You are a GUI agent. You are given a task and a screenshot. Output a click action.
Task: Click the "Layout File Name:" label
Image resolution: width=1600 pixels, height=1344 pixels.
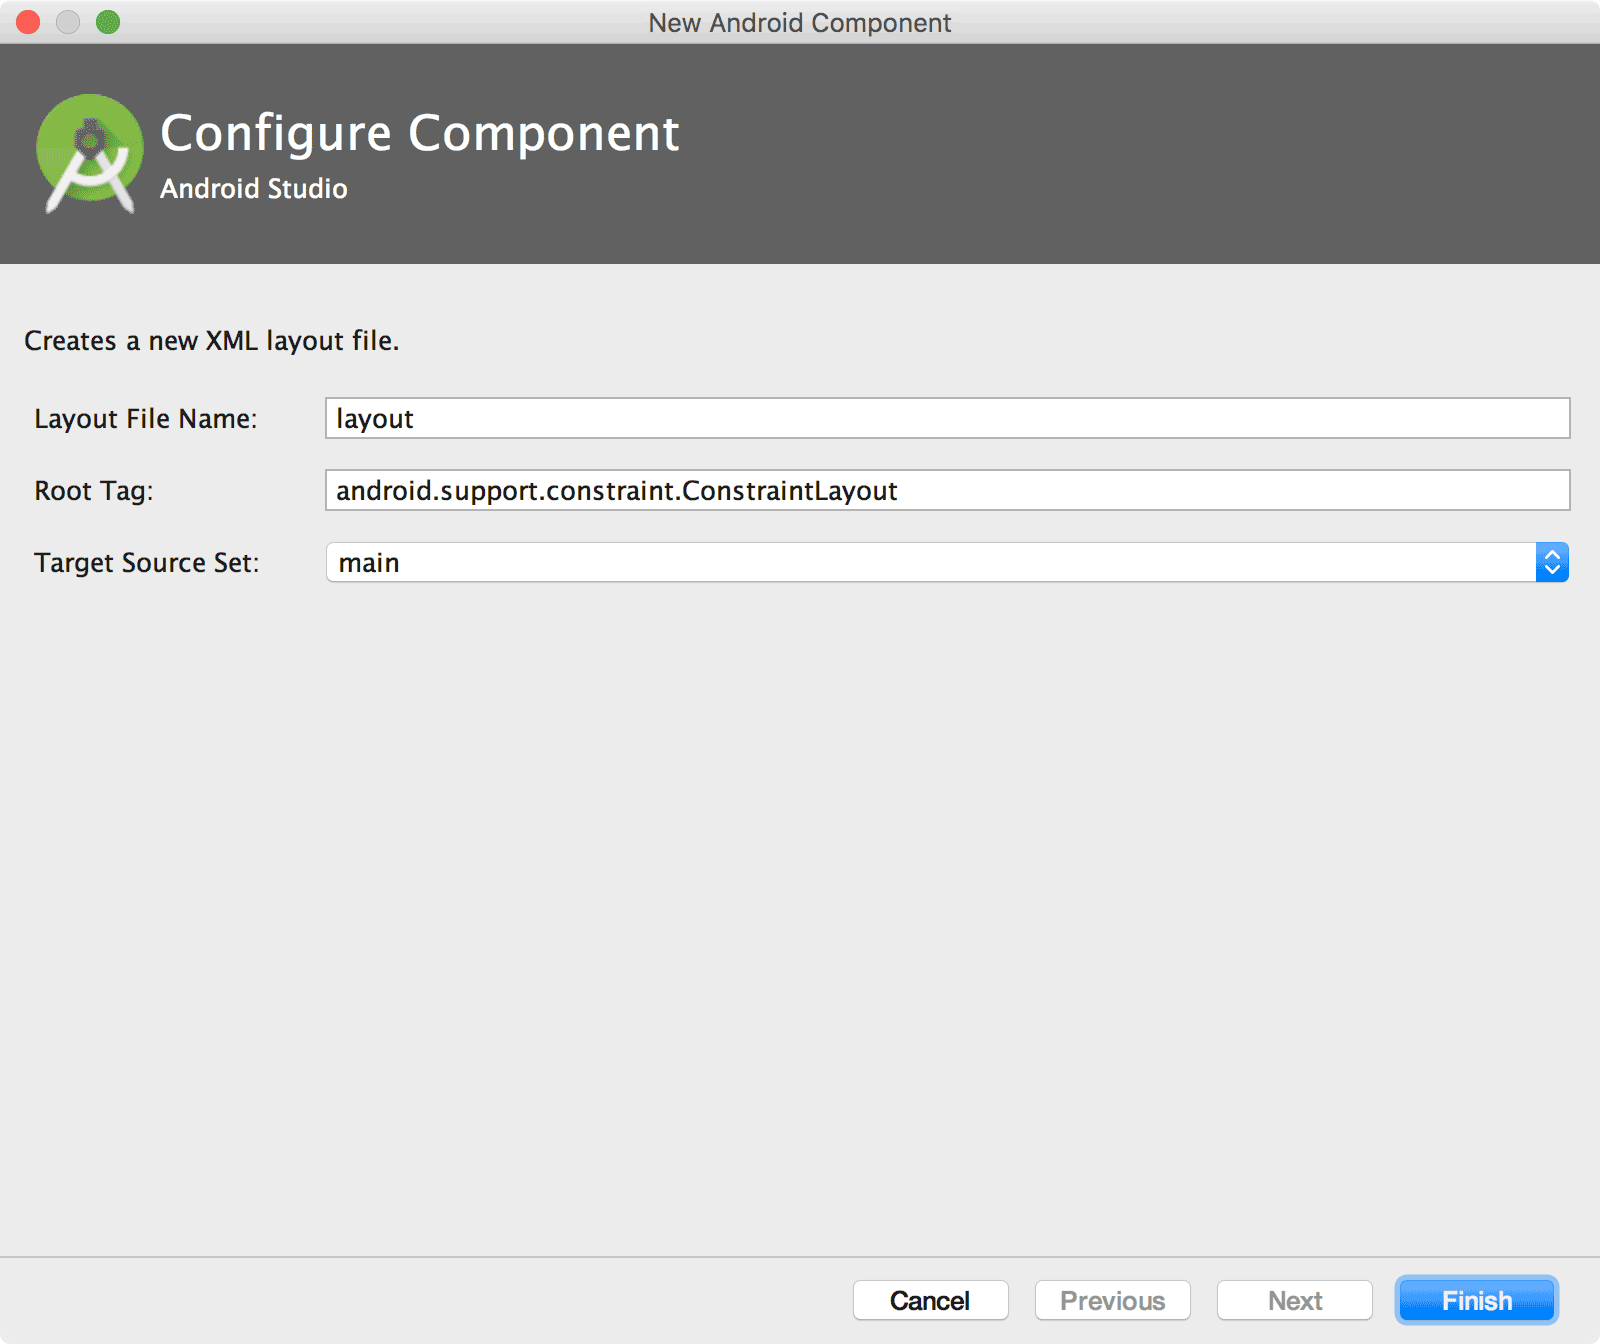(x=146, y=419)
